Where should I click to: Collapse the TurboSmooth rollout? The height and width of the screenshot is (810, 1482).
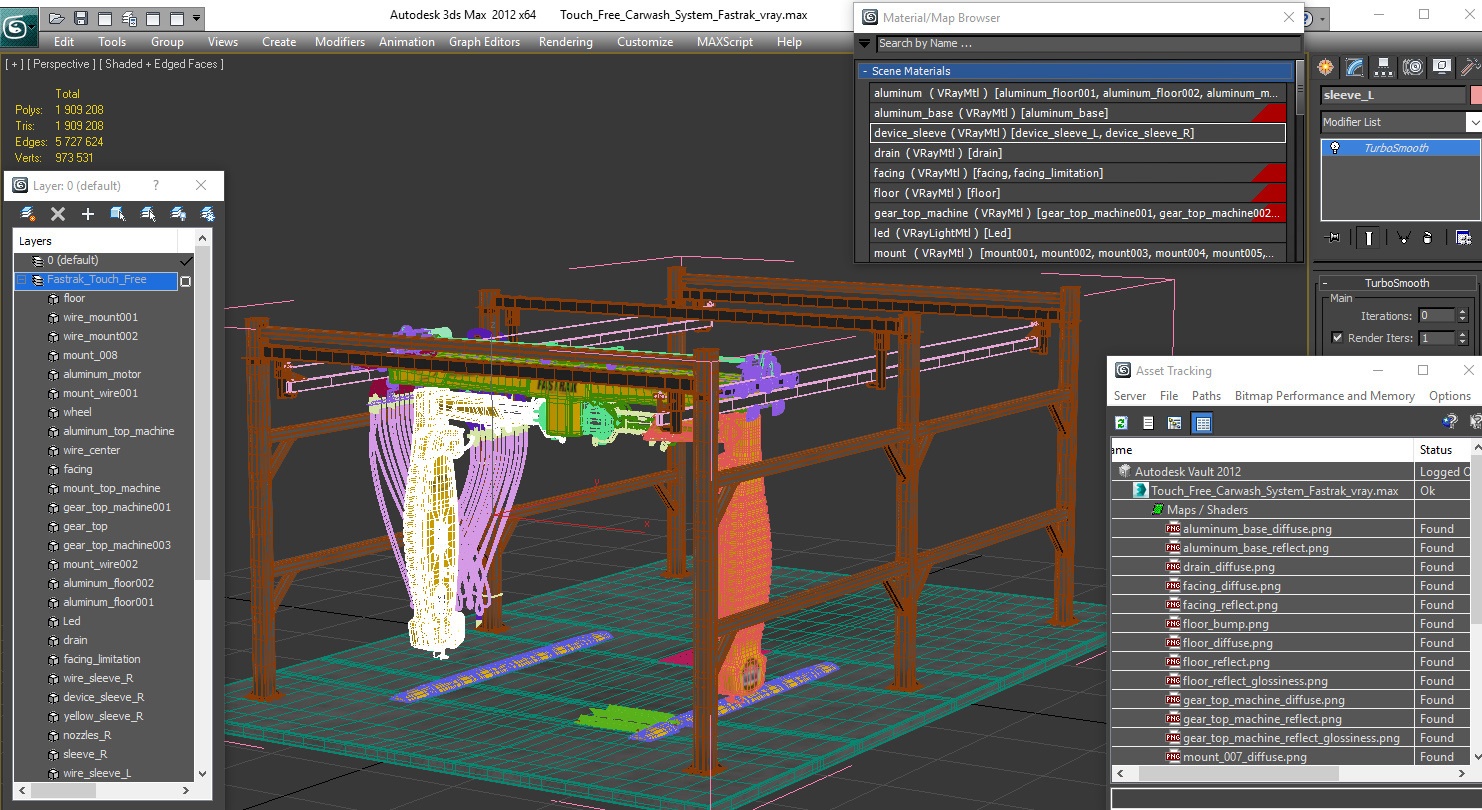point(1397,283)
